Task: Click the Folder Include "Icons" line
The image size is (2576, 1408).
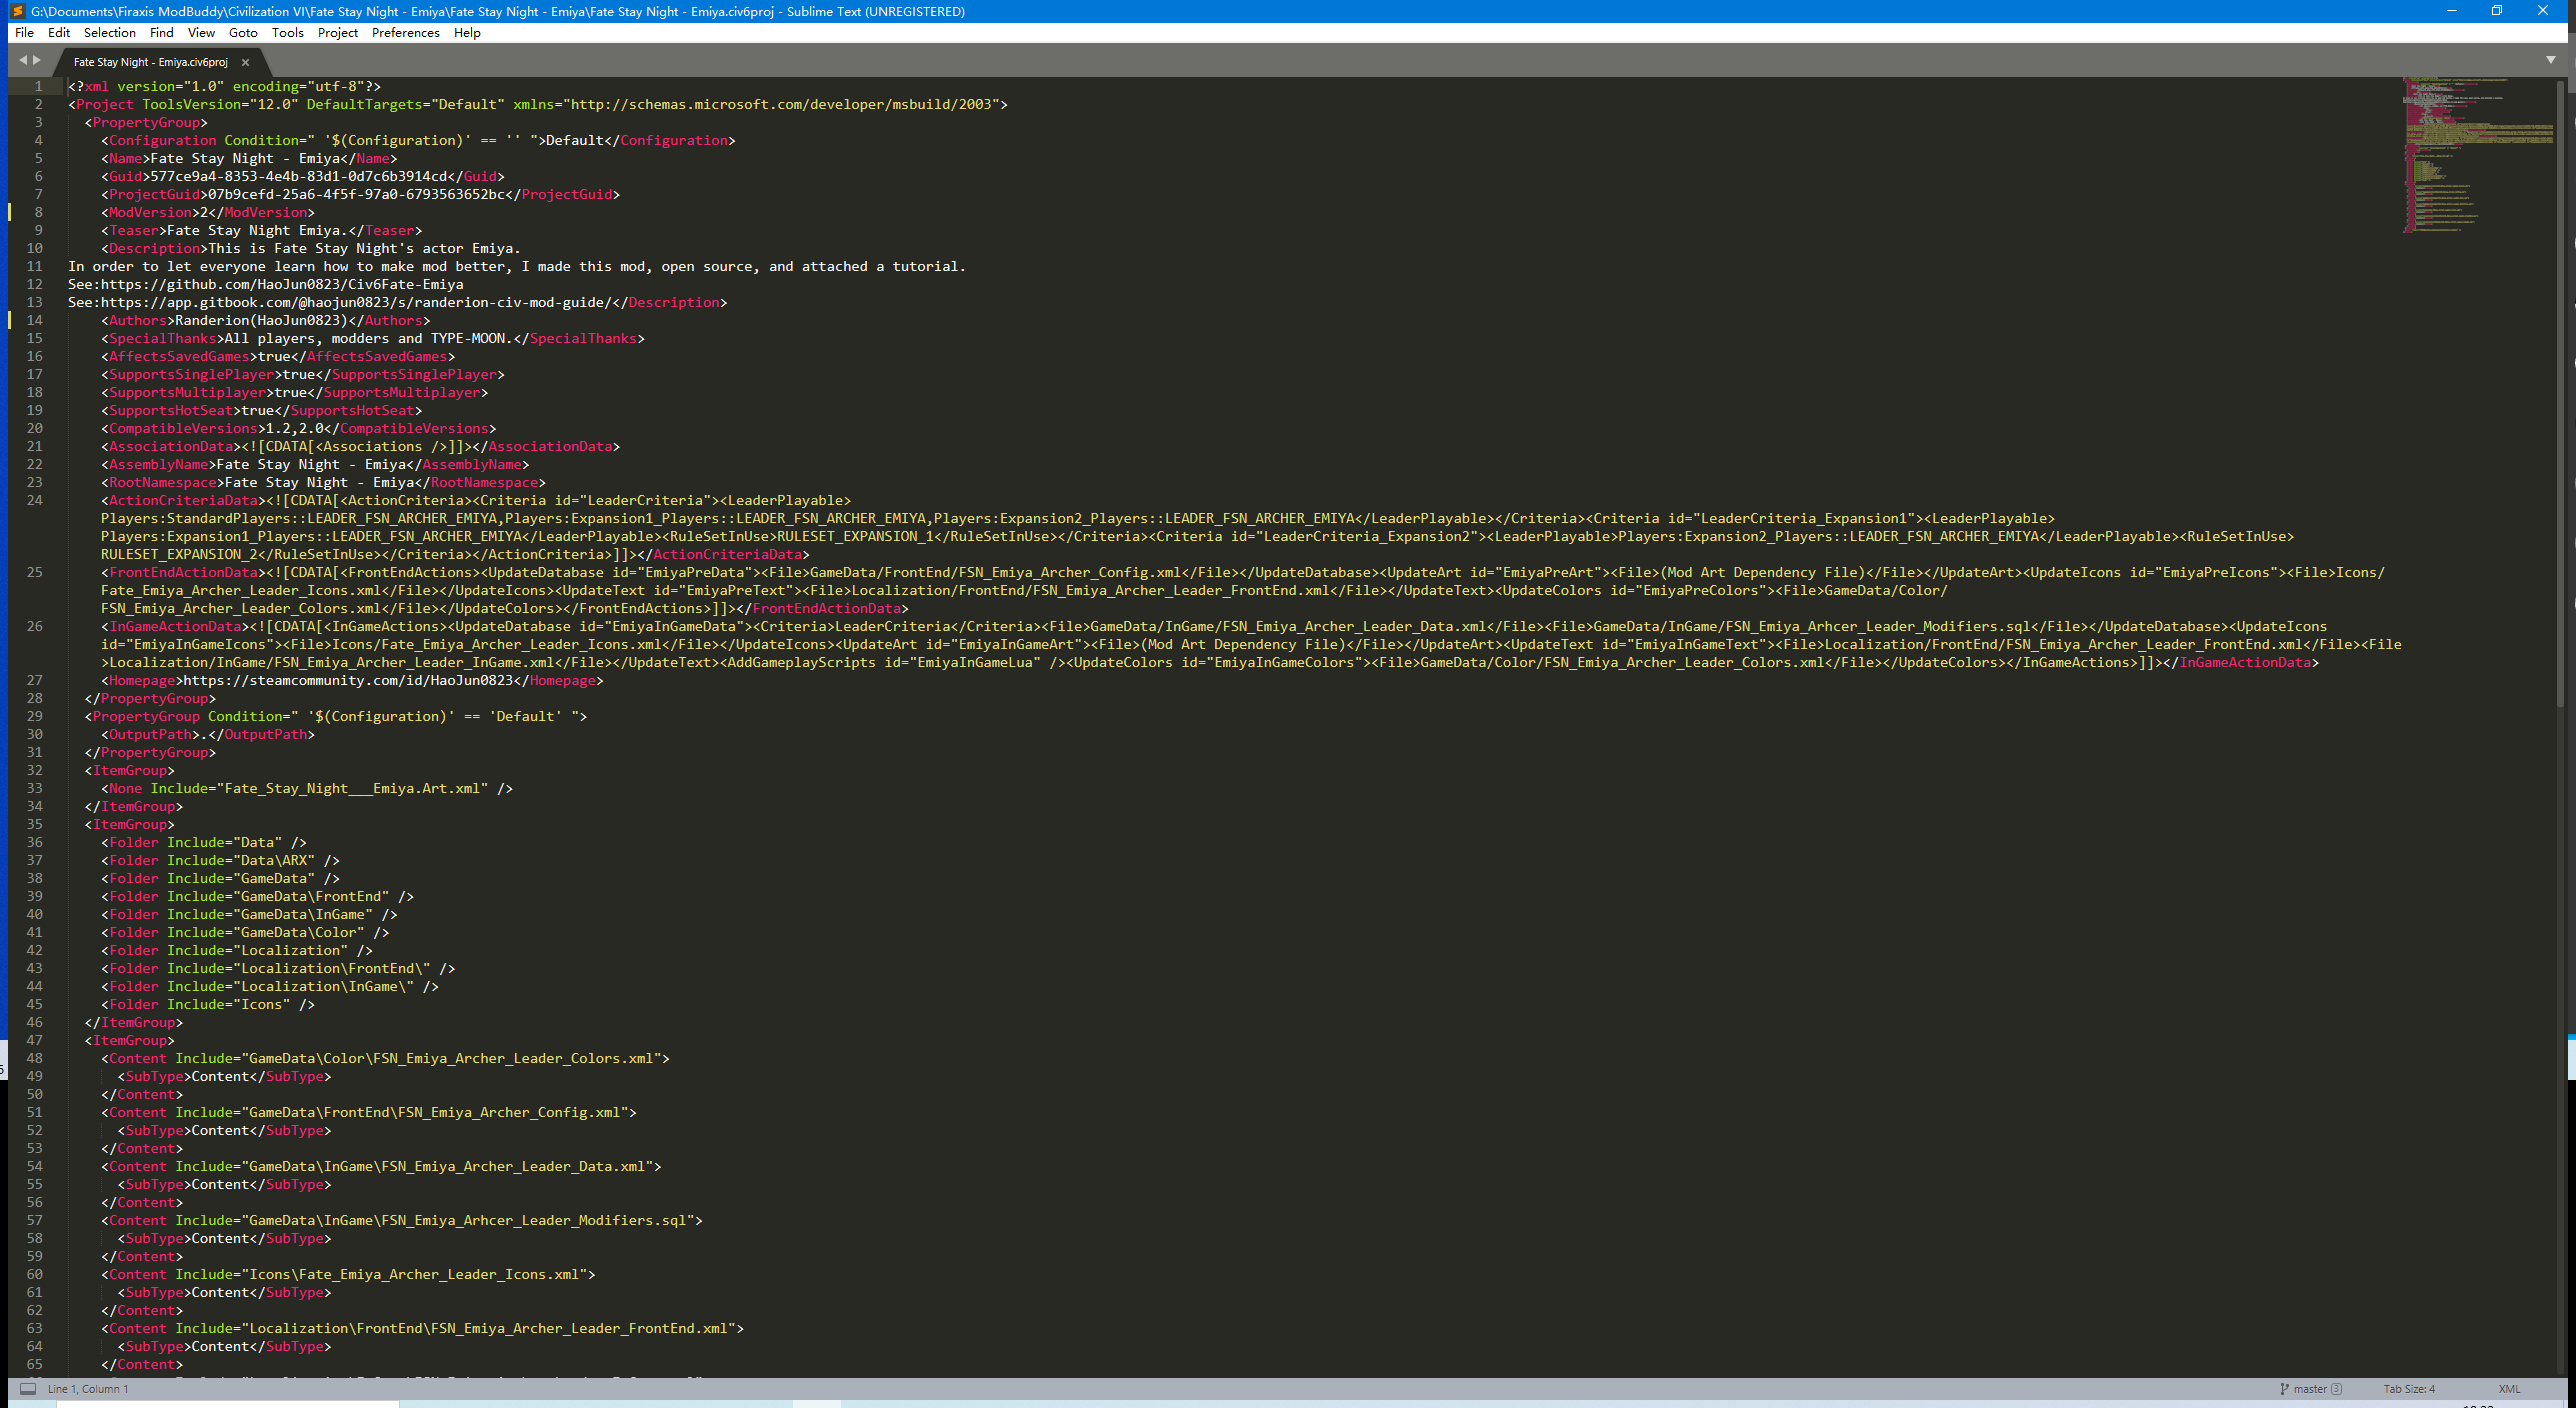Action: coord(208,1004)
